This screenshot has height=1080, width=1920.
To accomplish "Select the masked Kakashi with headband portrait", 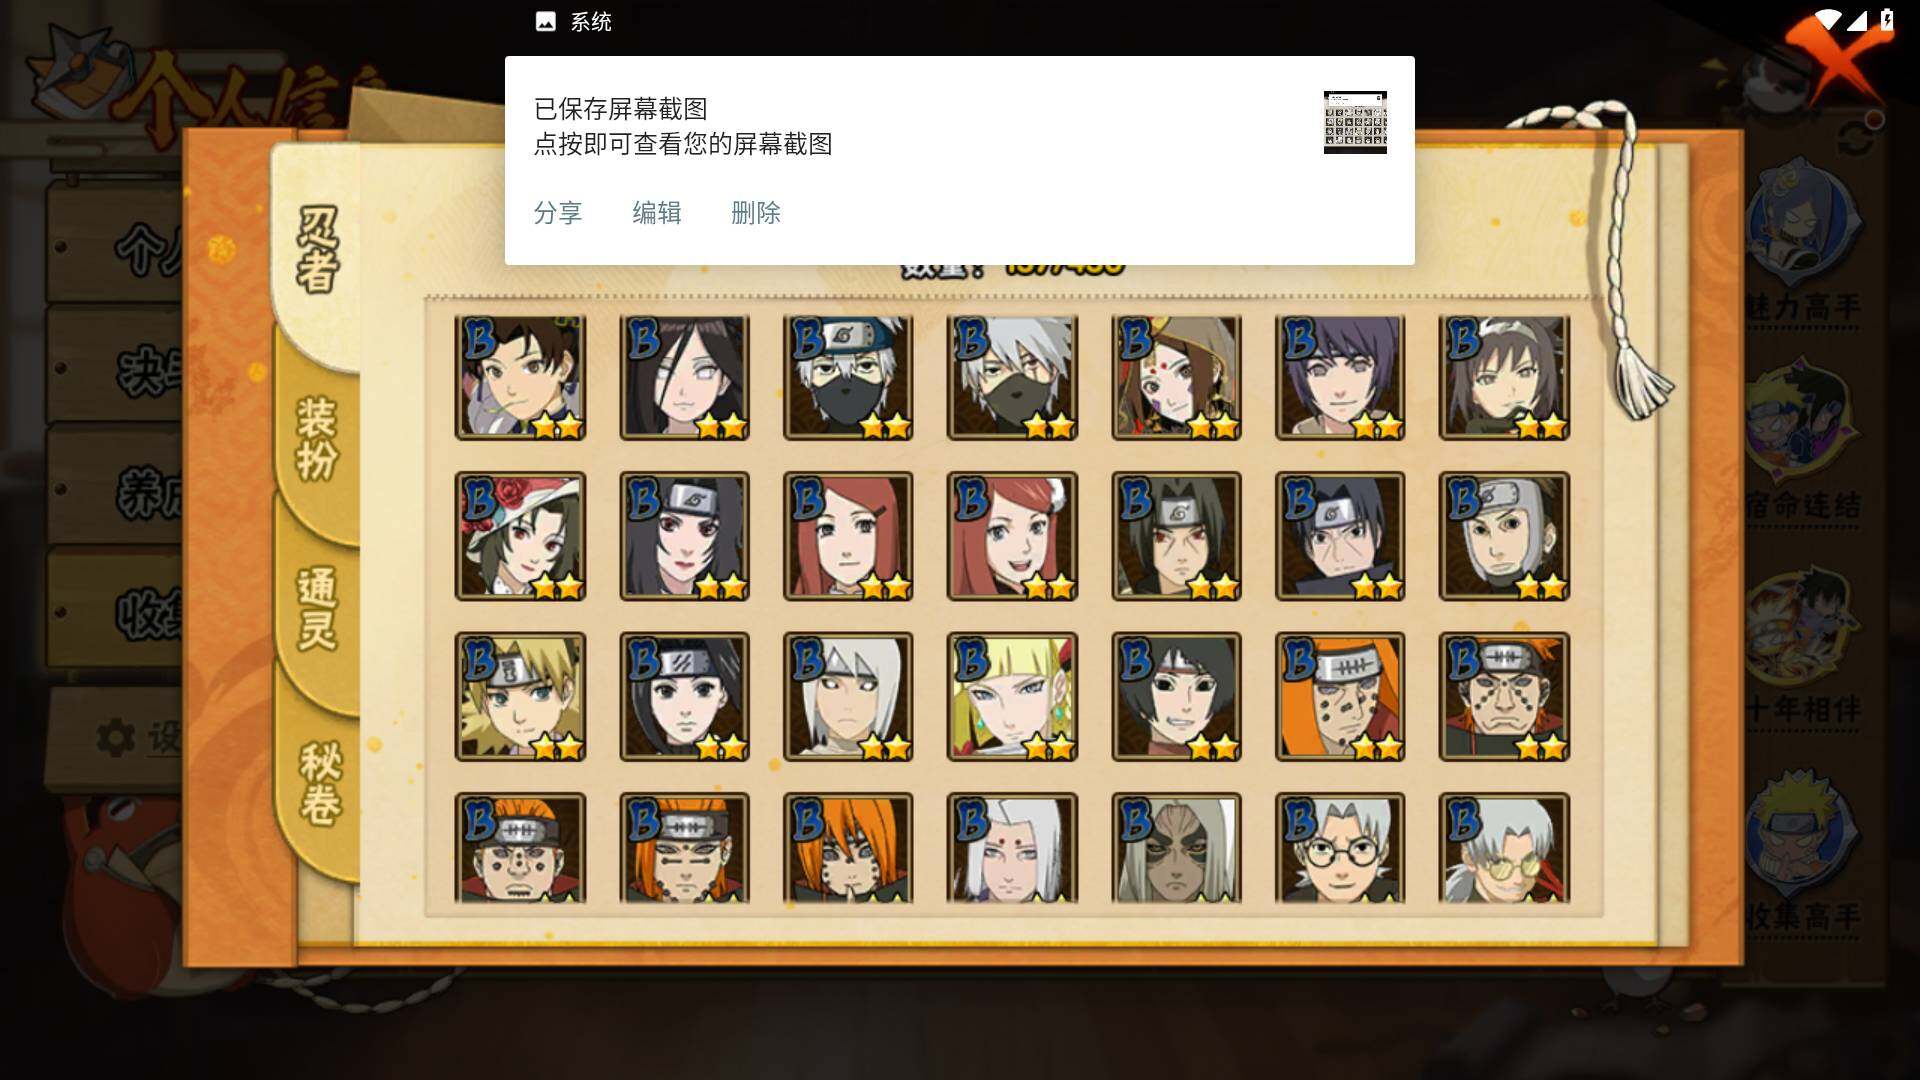I will [848, 378].
